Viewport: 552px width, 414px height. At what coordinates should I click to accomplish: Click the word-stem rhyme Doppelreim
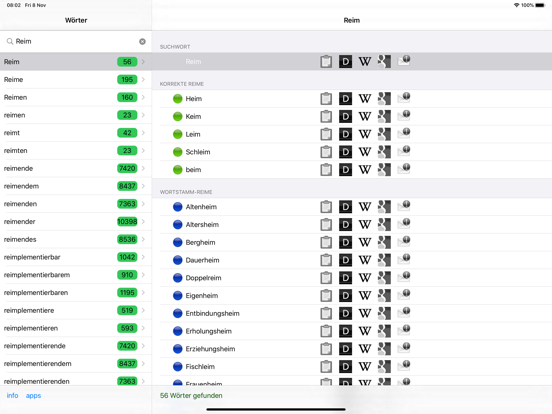click(x=203, y=278)
